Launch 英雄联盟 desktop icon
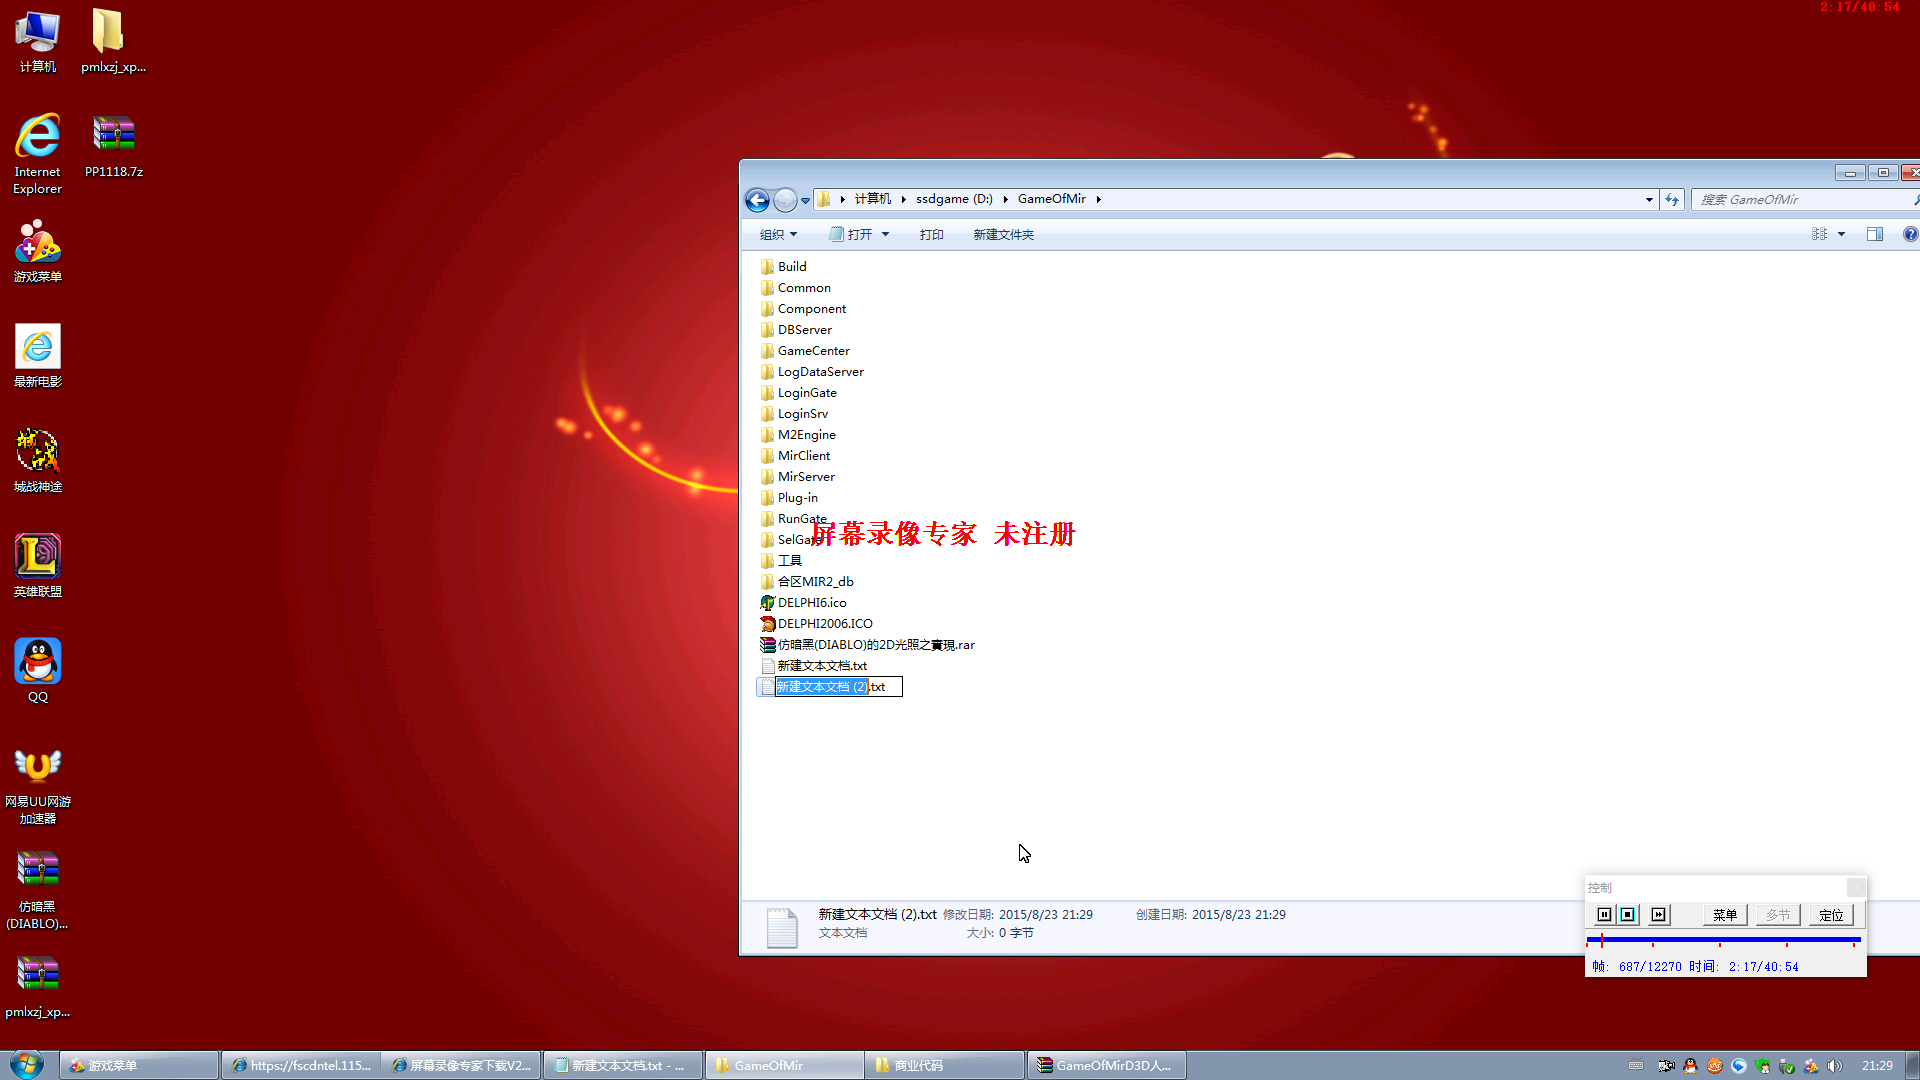The image size is (1920, 1080). pos(38,565)
